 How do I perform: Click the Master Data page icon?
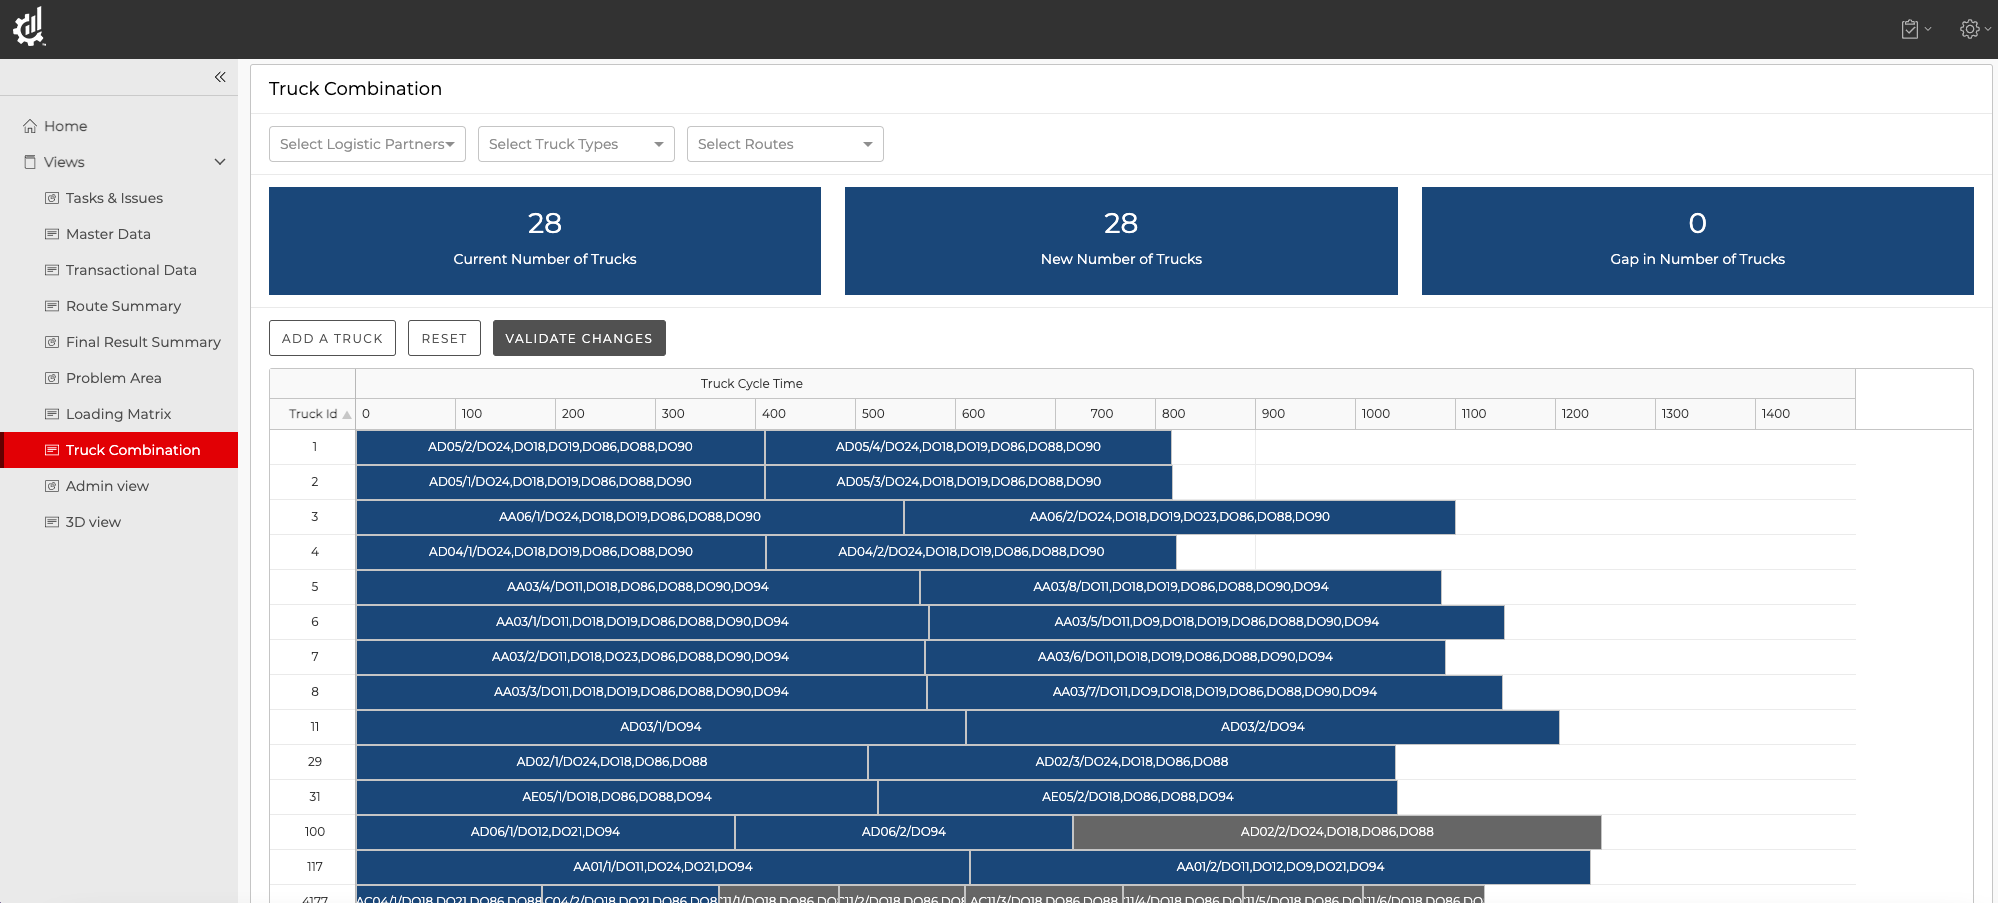(52, 234)
